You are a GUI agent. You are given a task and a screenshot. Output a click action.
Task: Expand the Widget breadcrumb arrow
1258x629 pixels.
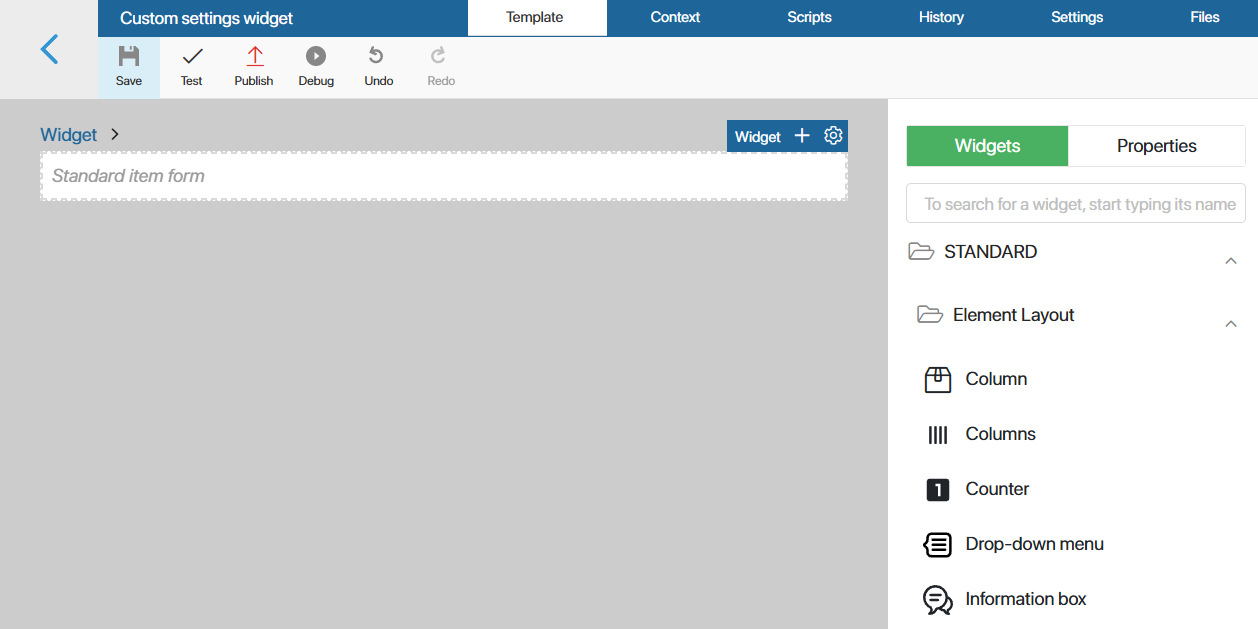click(x=115, y=134)
